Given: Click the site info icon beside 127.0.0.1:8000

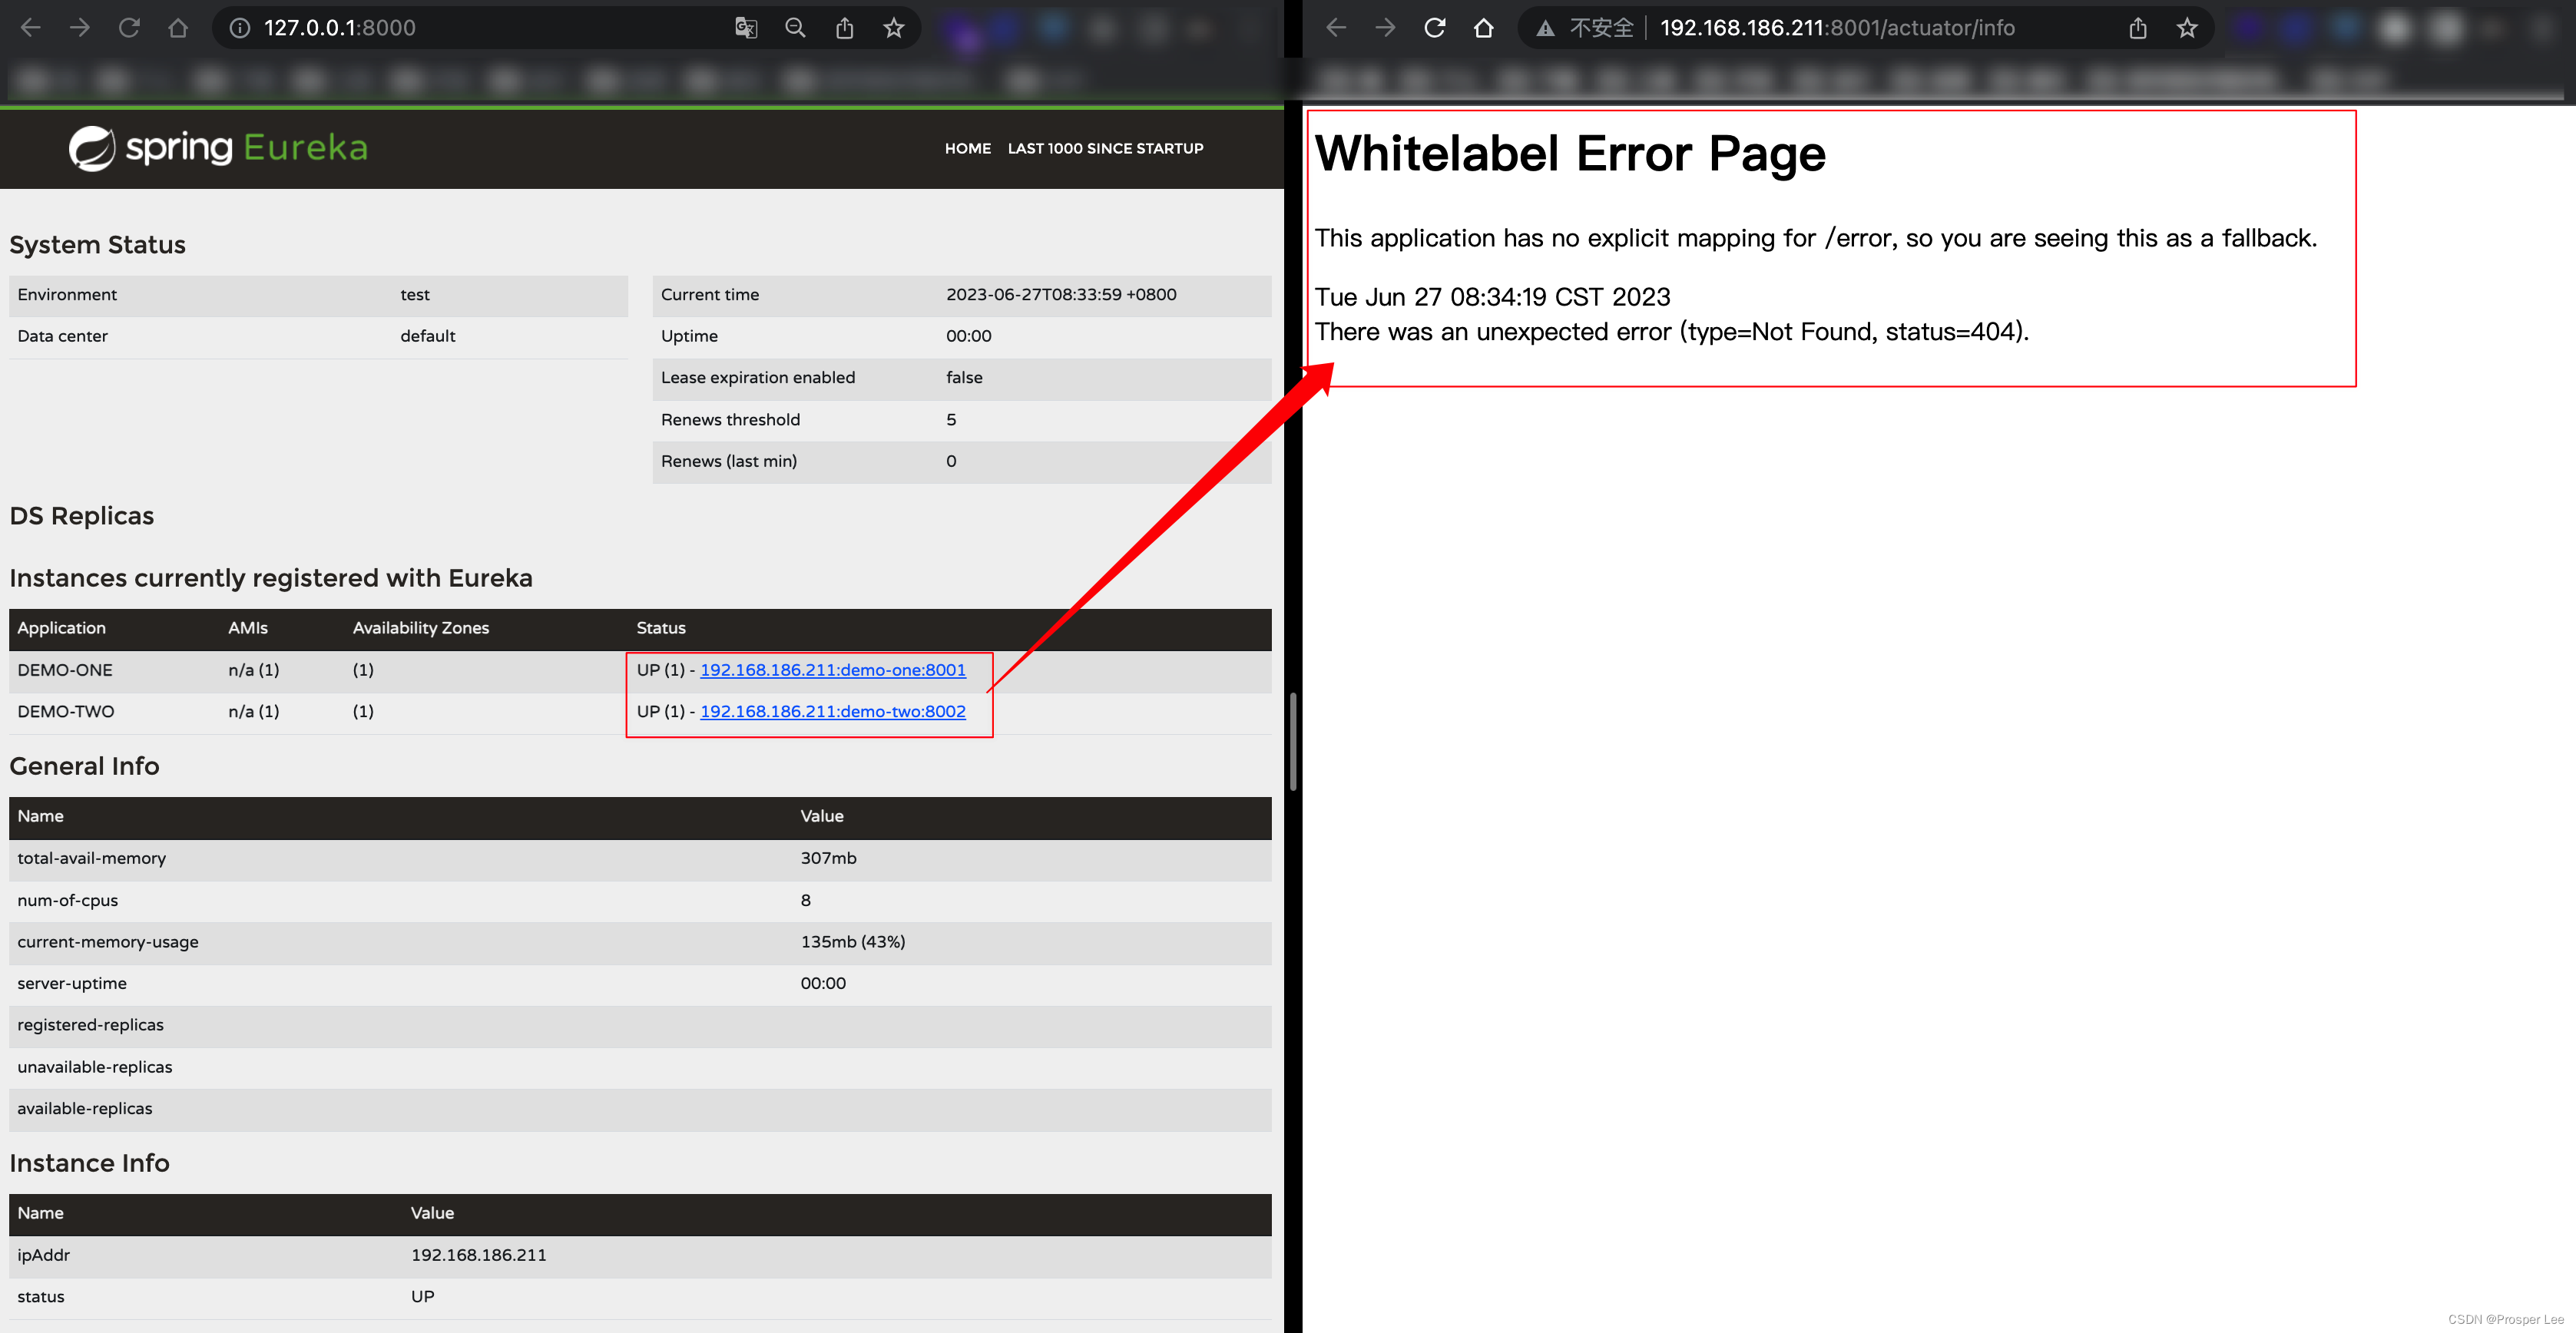Looking at the screenshot, I should (240, 28).
